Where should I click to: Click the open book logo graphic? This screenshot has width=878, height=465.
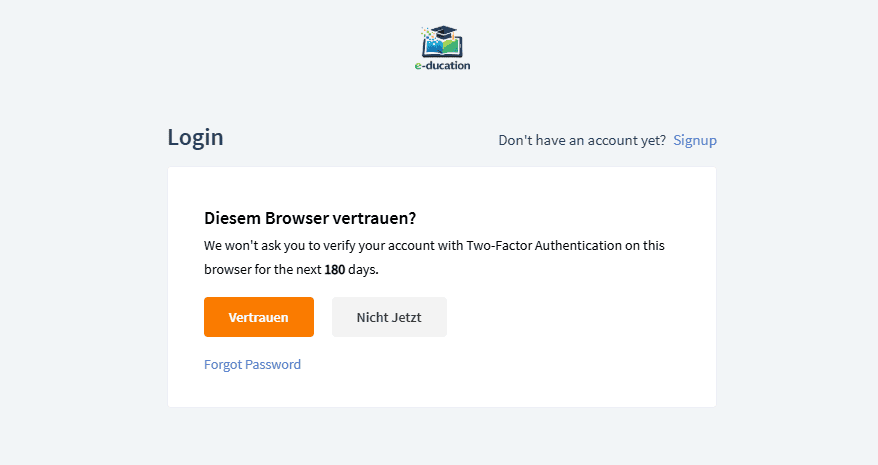click(442, 46)
